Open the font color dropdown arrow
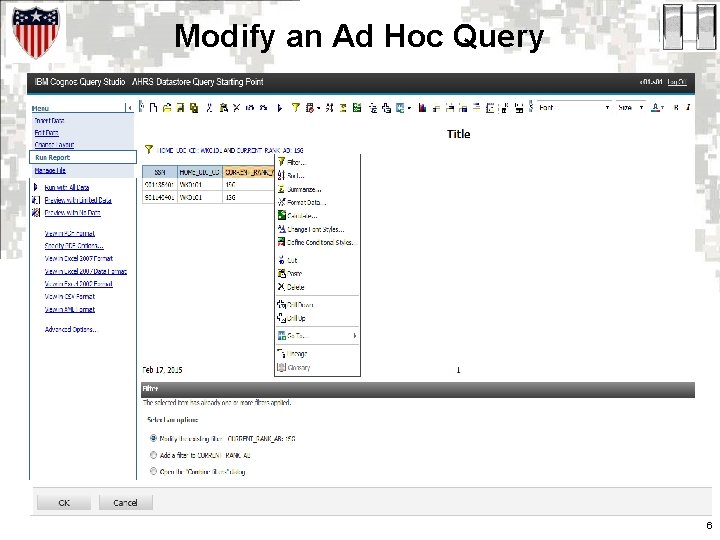 pos(663,108)
